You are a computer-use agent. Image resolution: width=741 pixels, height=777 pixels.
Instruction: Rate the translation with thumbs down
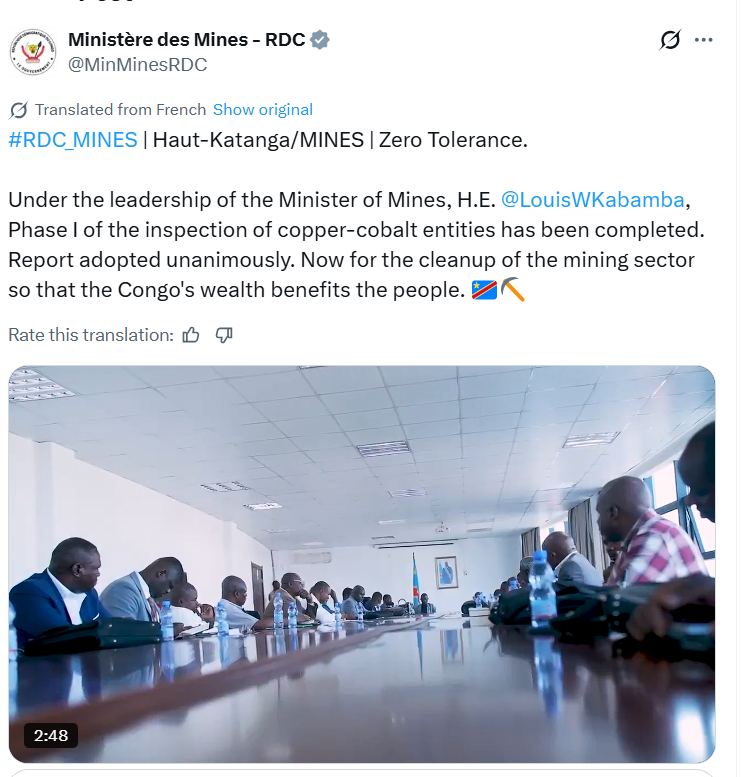(224, 335)
